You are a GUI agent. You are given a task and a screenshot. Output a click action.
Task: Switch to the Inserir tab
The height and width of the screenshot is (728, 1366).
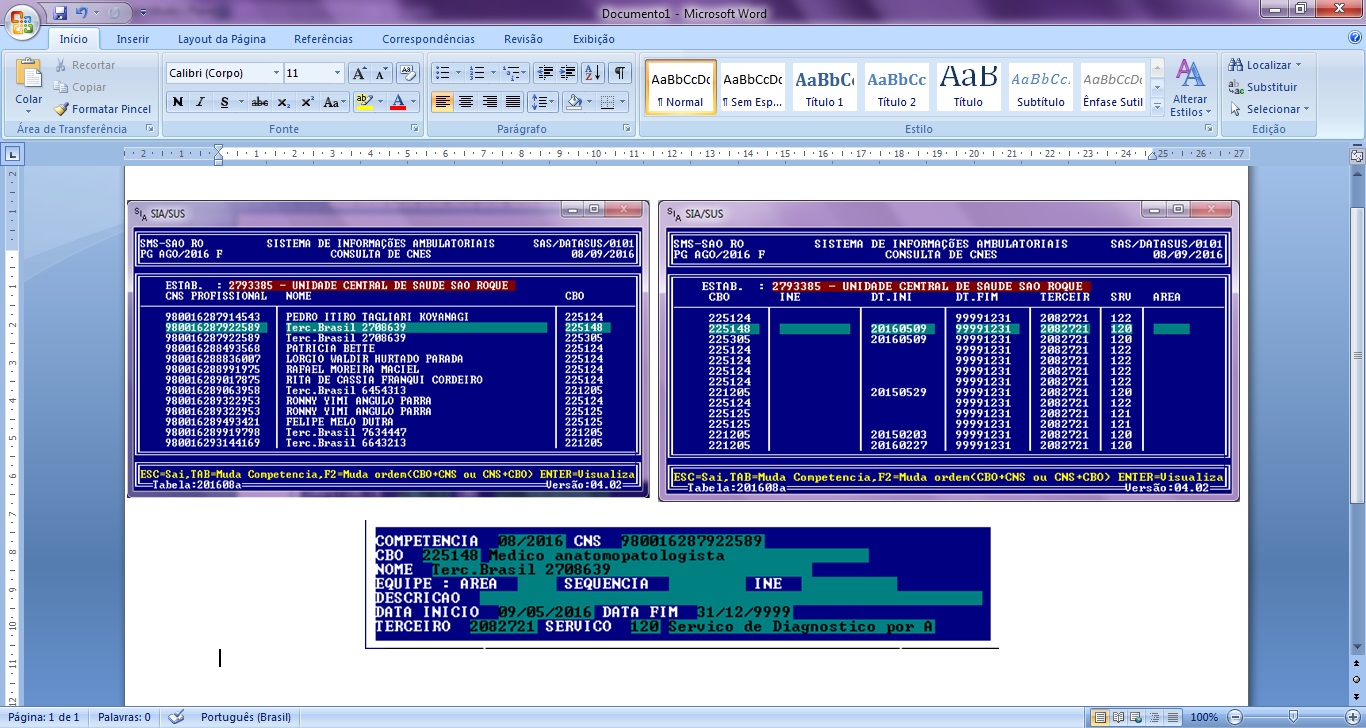point(133,39)
